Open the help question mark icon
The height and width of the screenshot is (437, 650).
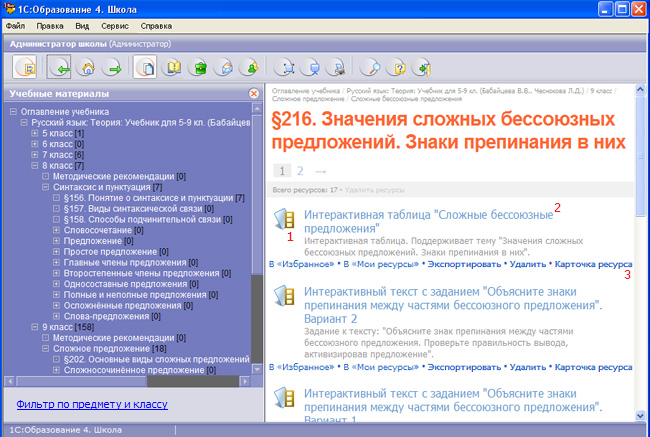pos(397,68)
